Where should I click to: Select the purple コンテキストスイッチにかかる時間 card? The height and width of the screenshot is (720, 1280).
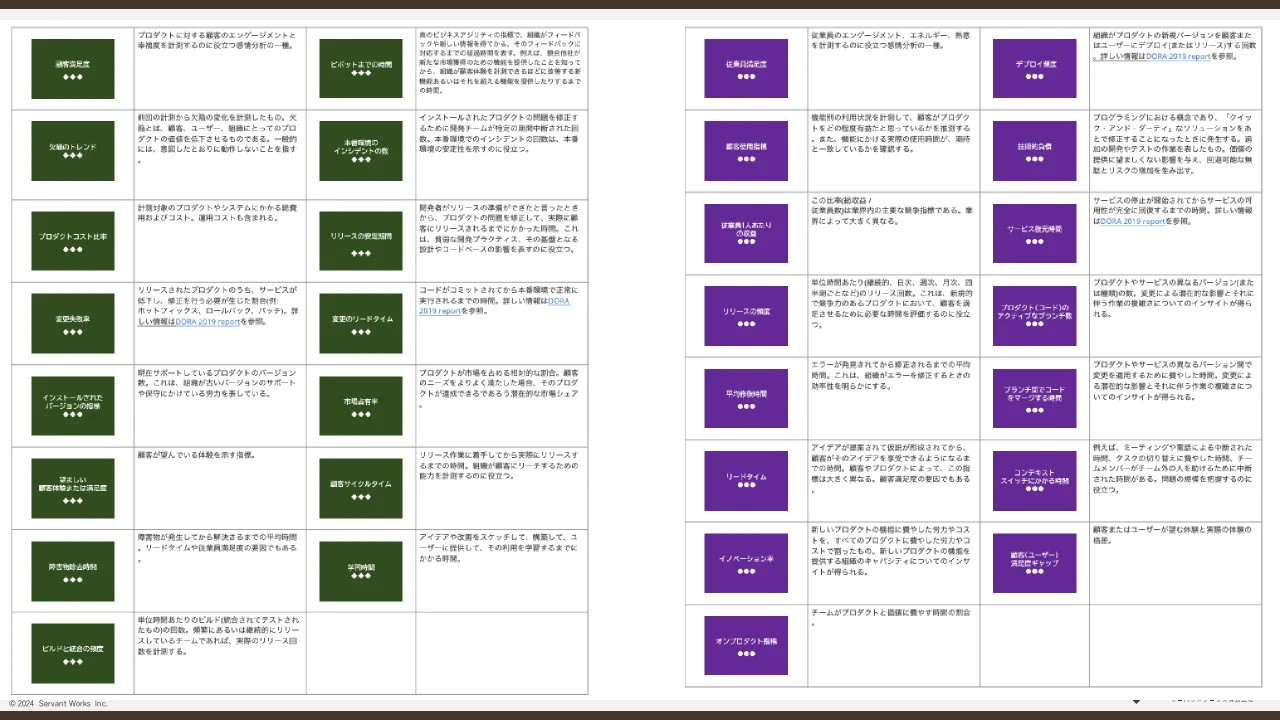1035,481
